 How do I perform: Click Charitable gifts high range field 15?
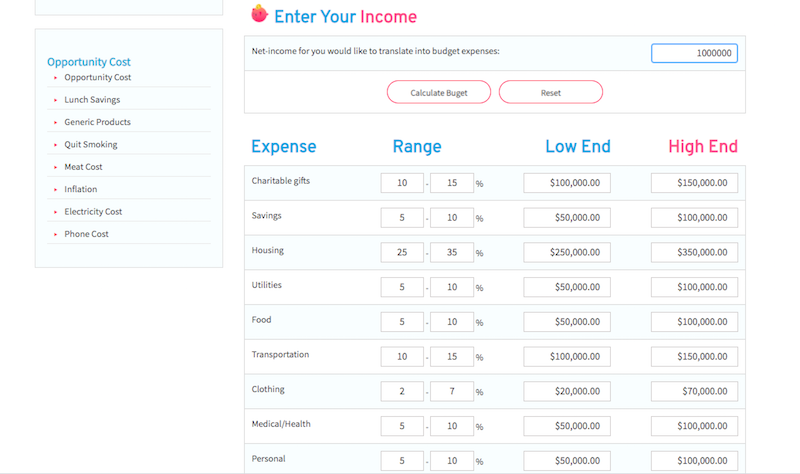coord(452,183)
